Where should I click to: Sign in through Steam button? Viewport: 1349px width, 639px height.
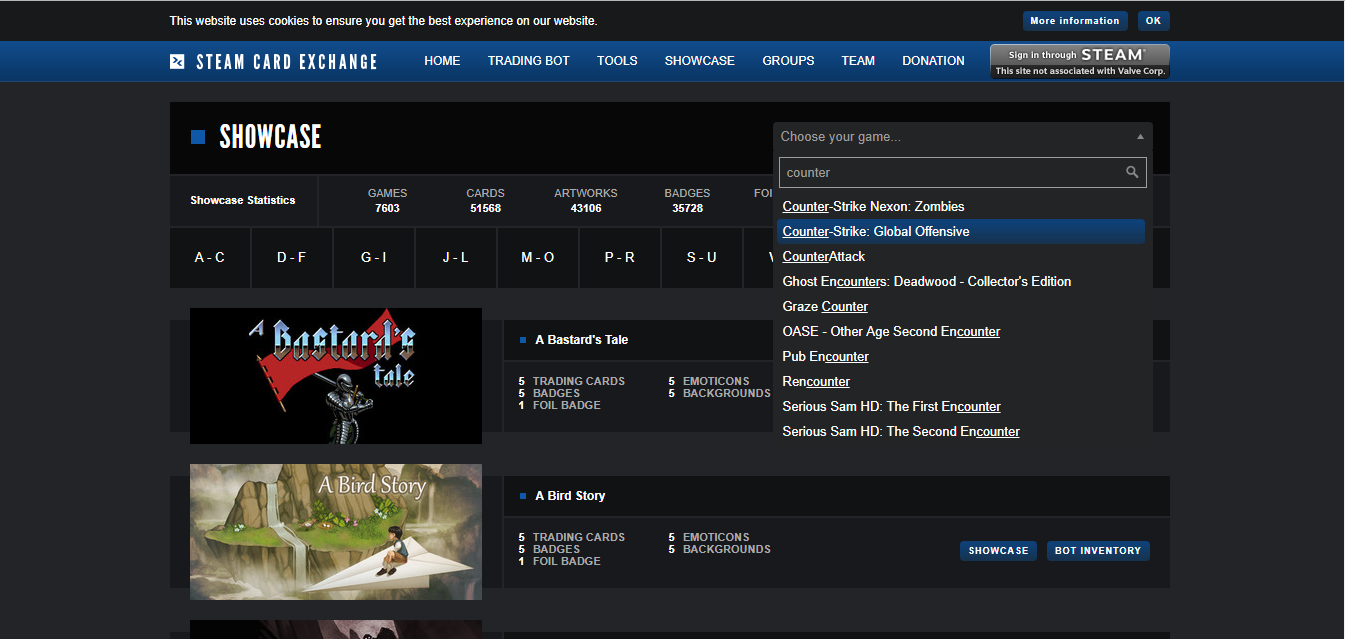(1079, 61)
